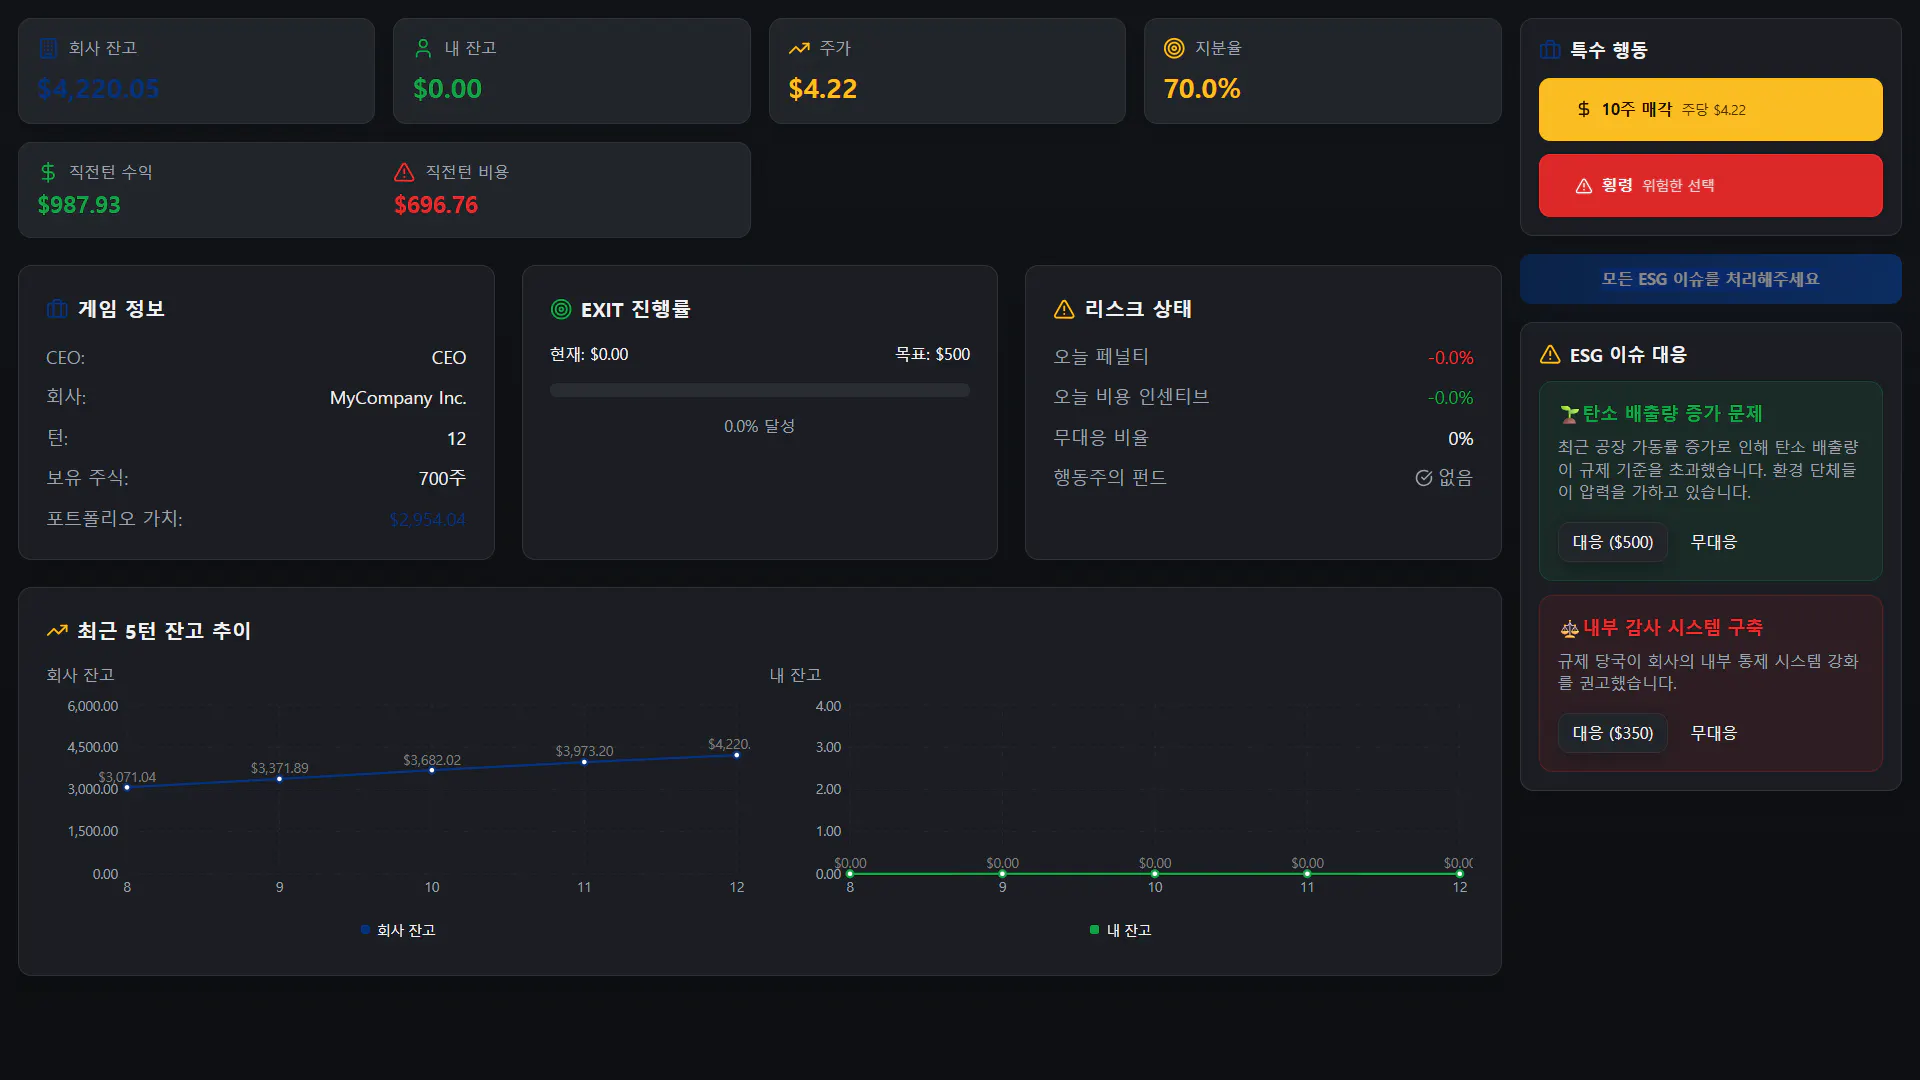Click the blue 모든 ESG 이슈를 처리해주세요 button
The image size is (1920, 1080).
click(1710, 279)
